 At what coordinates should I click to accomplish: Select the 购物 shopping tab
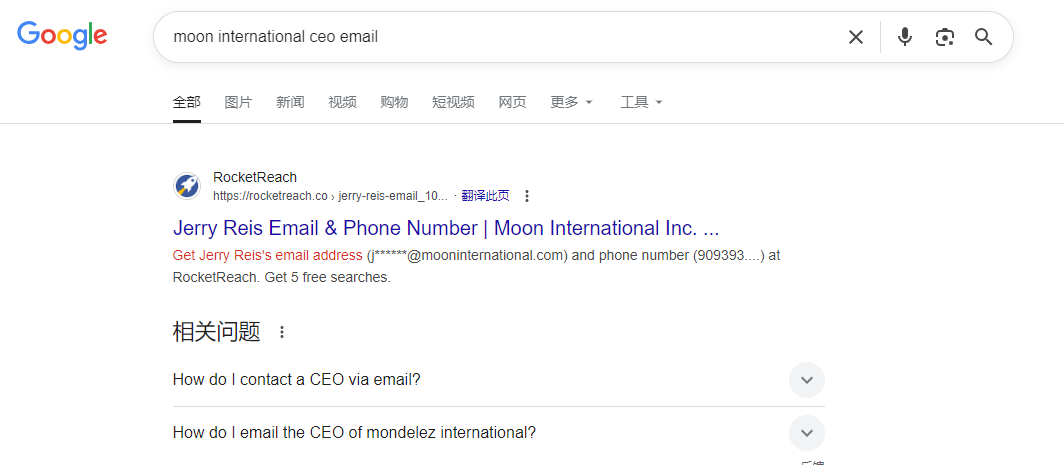394,103
